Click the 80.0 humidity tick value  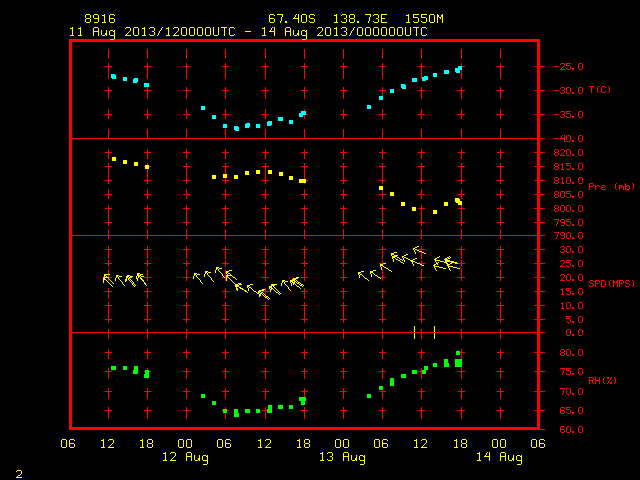click(x=571, y=353)
